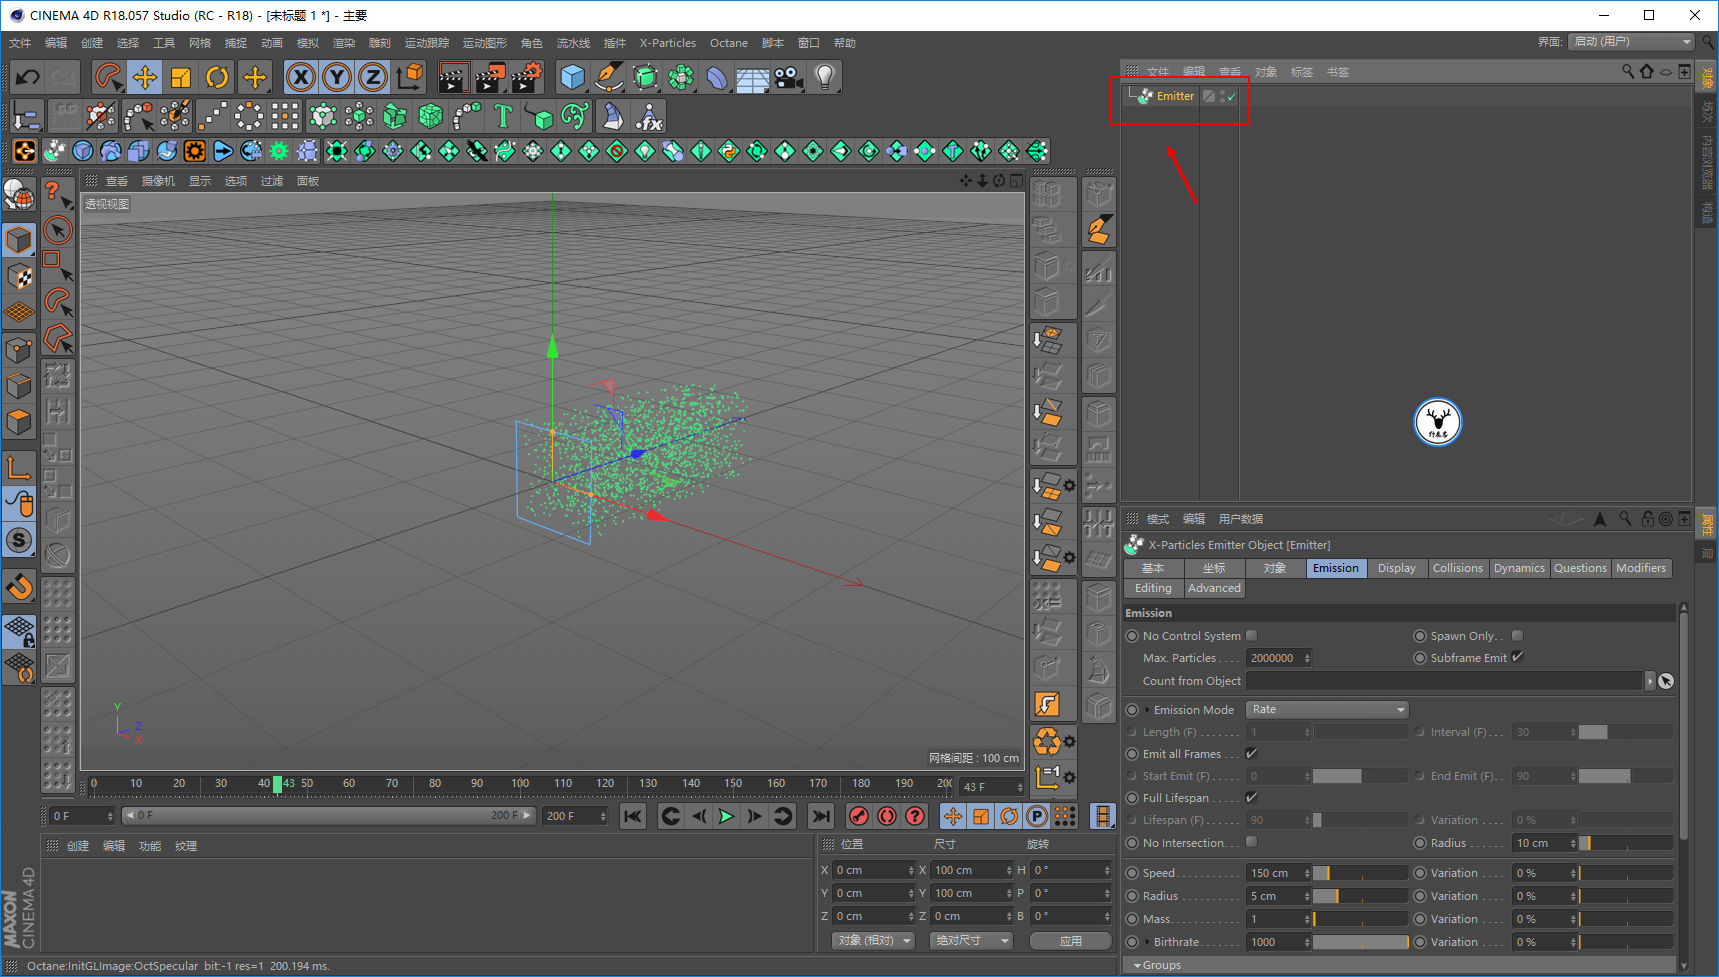The width and height of the screenshot is (1719, 977).
Task: Click the Axis L-shaped icon
Action: tap(19, 467)
